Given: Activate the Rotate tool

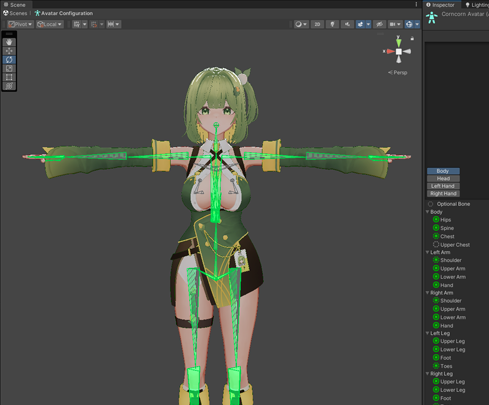Looking at the screenshot, I should coord(9,60).
